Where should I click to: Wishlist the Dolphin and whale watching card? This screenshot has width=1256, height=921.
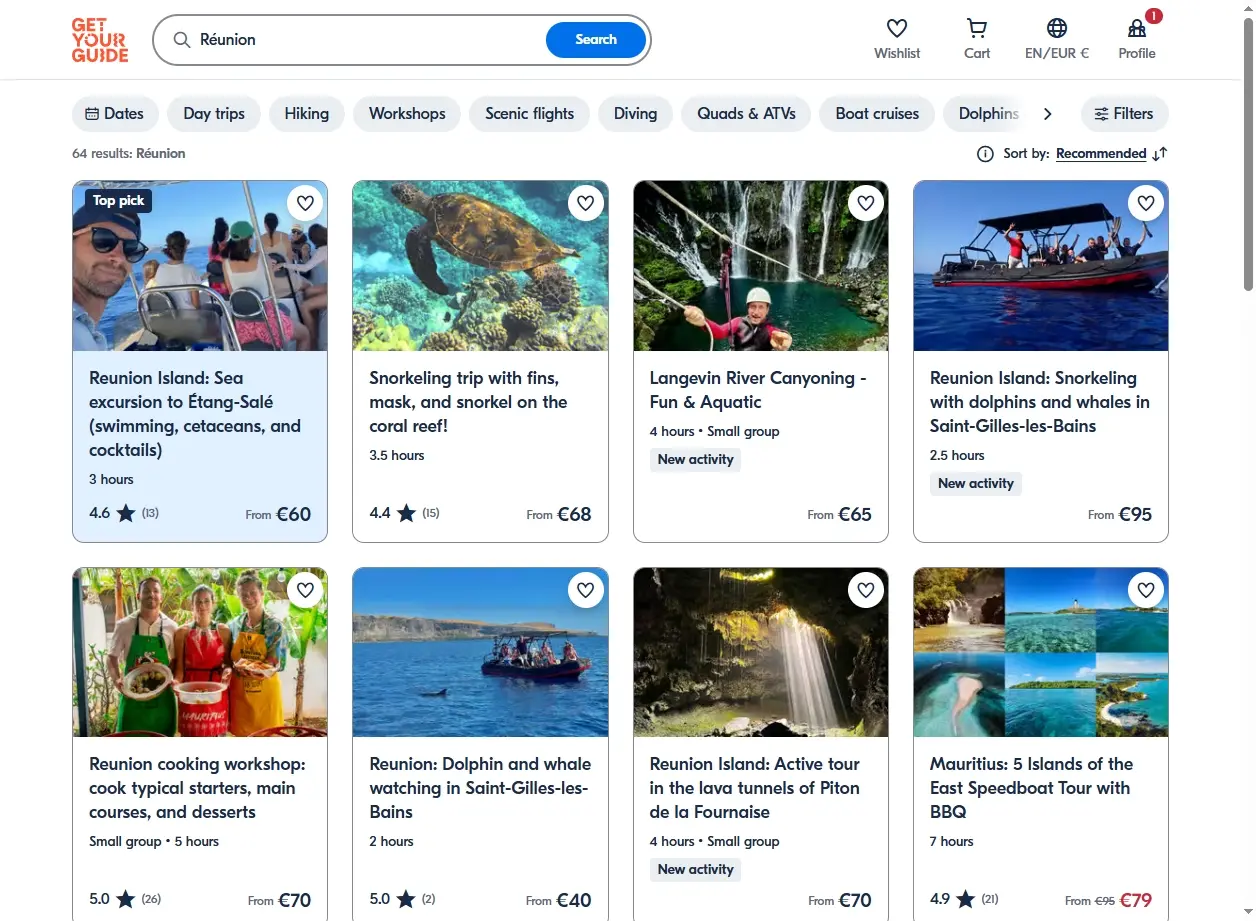coord(586,590)
